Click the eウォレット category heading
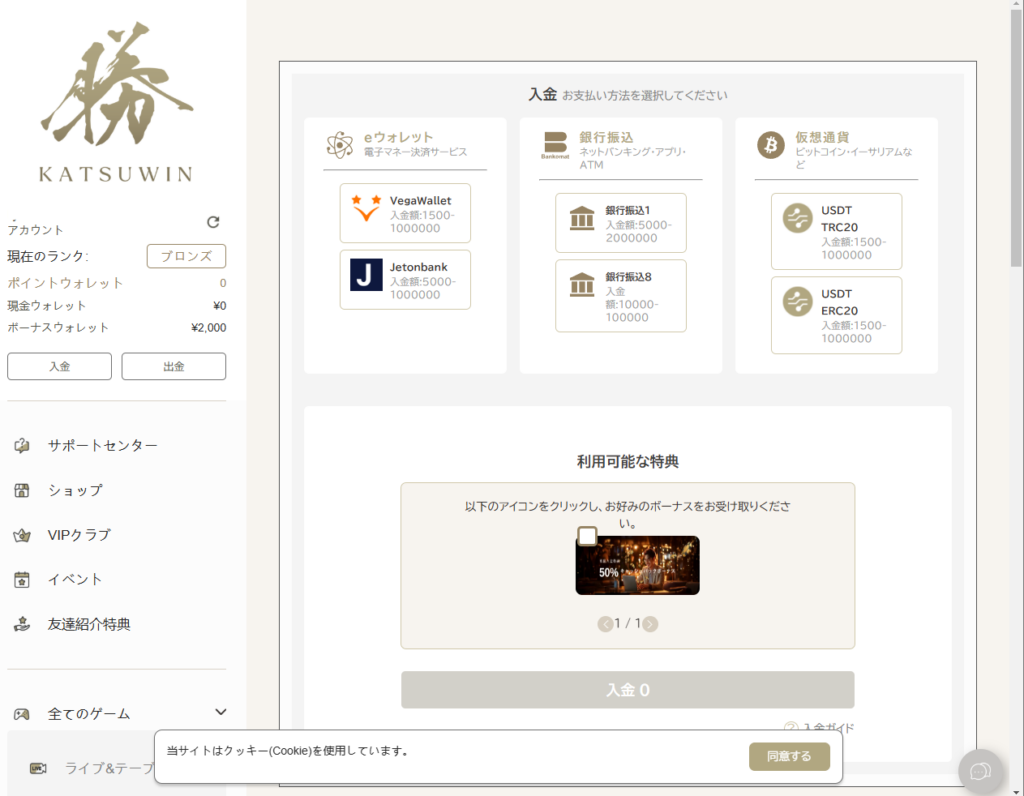Viewport: 1024px width, 796px height. click(x=398, y=137)
